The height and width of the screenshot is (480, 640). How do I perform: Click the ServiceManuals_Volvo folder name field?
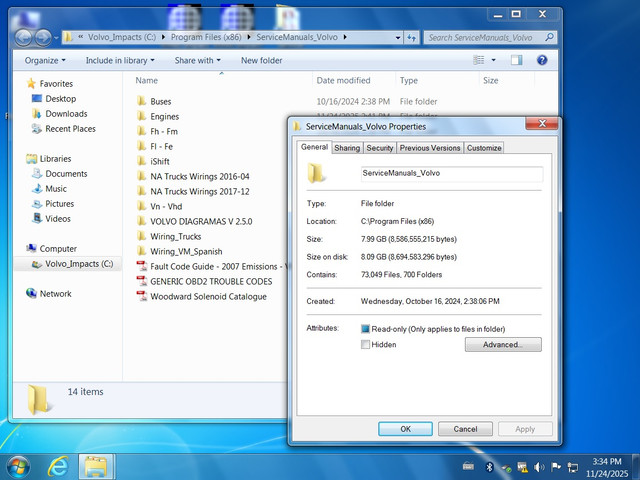click(x=452, y=173)
